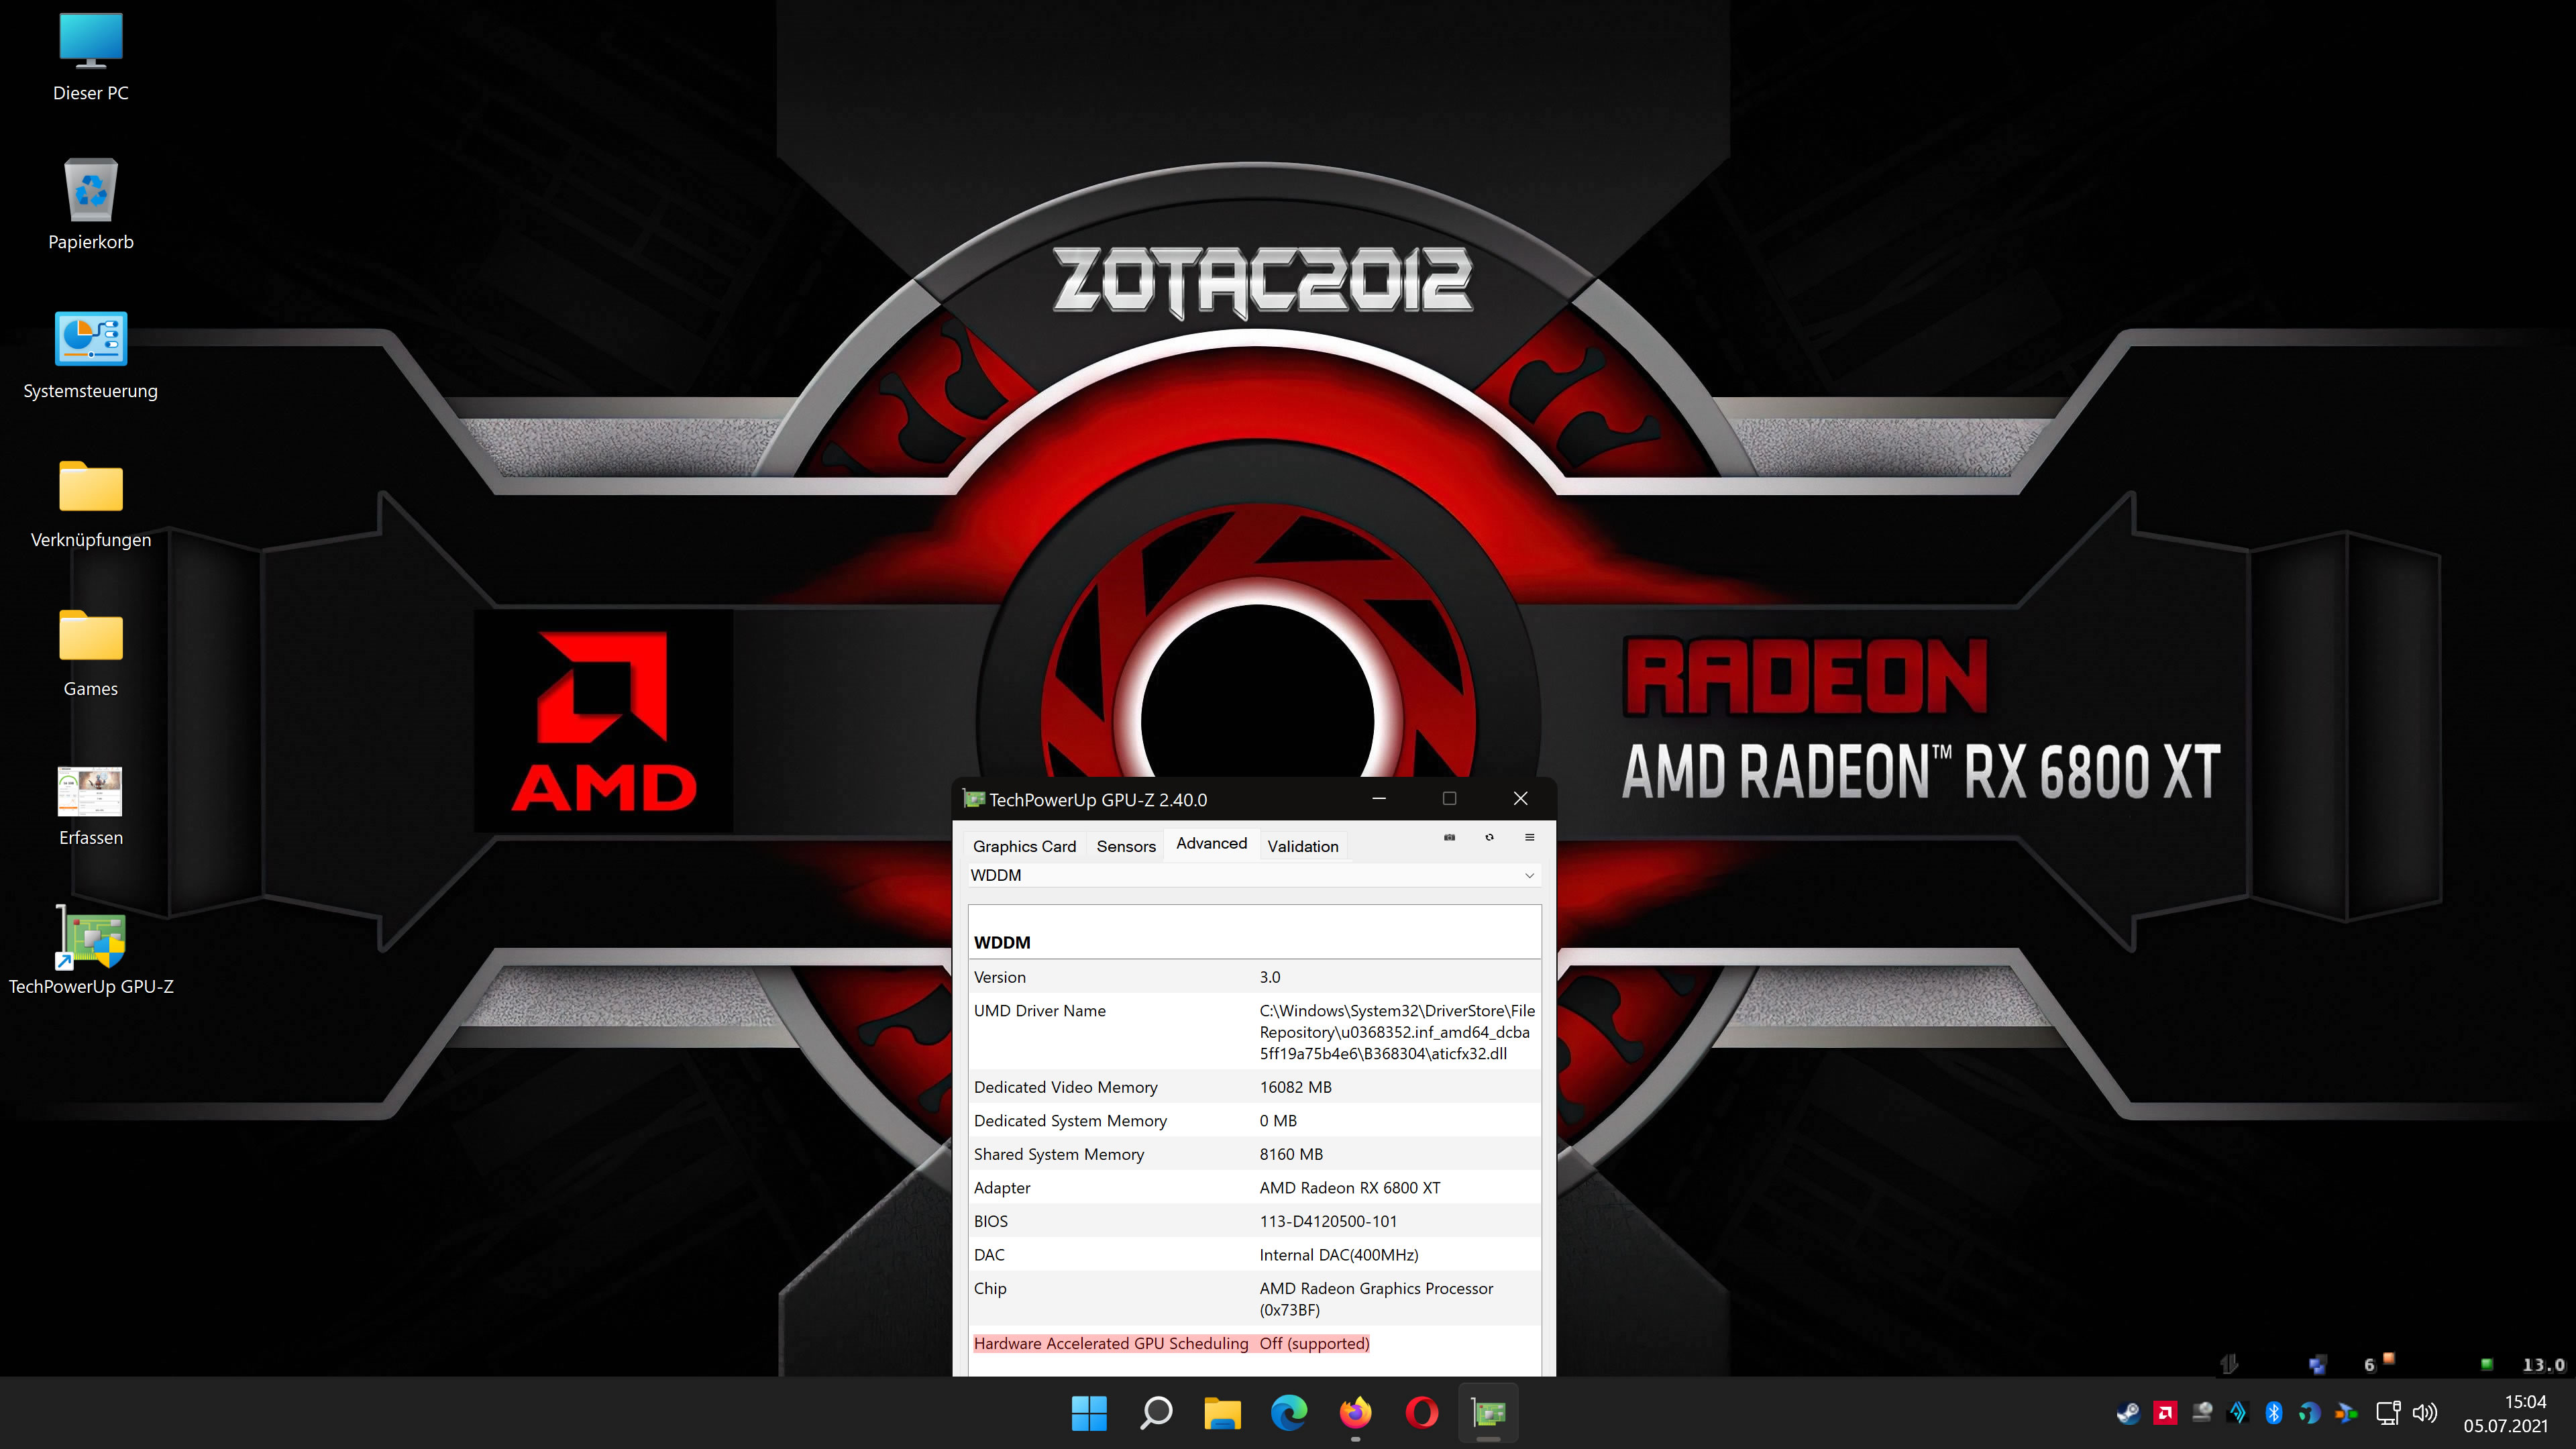The image size is (2576, 1449).
Task: Click the Bluetooth tray icon
Action: point(2273,1413)
